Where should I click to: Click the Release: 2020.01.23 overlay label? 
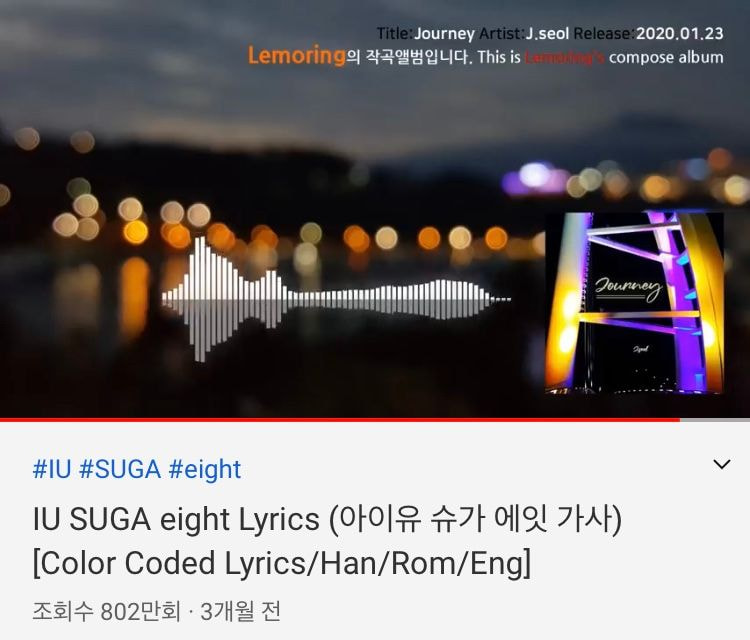tap(648, 33)
